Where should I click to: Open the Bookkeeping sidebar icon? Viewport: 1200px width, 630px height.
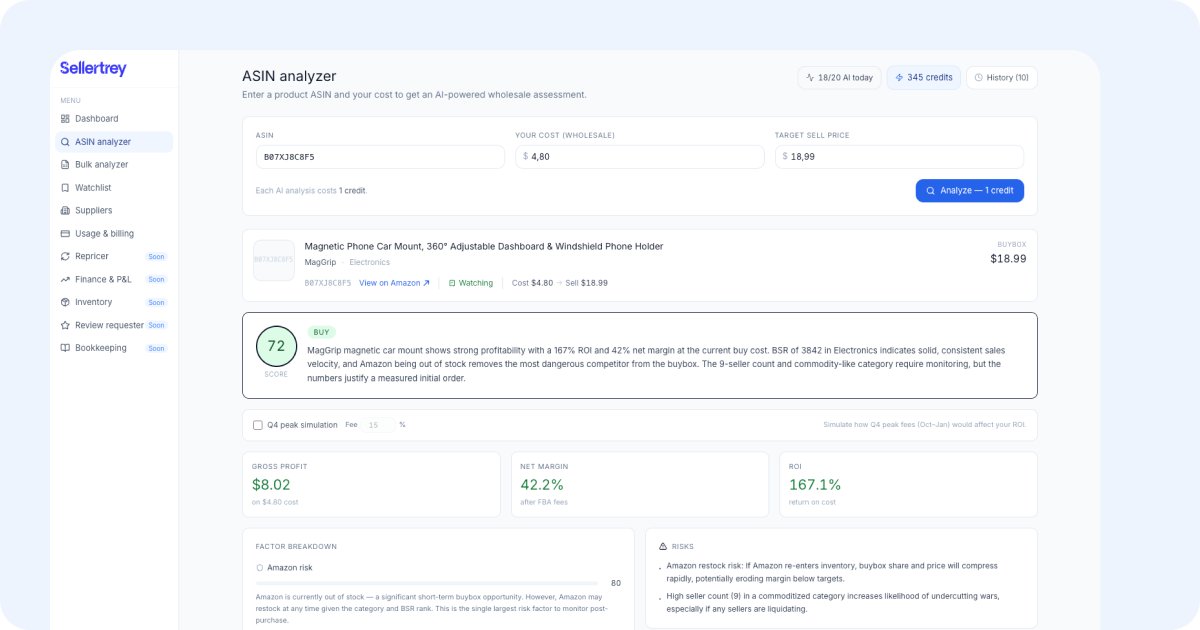(x=65, y=349)
